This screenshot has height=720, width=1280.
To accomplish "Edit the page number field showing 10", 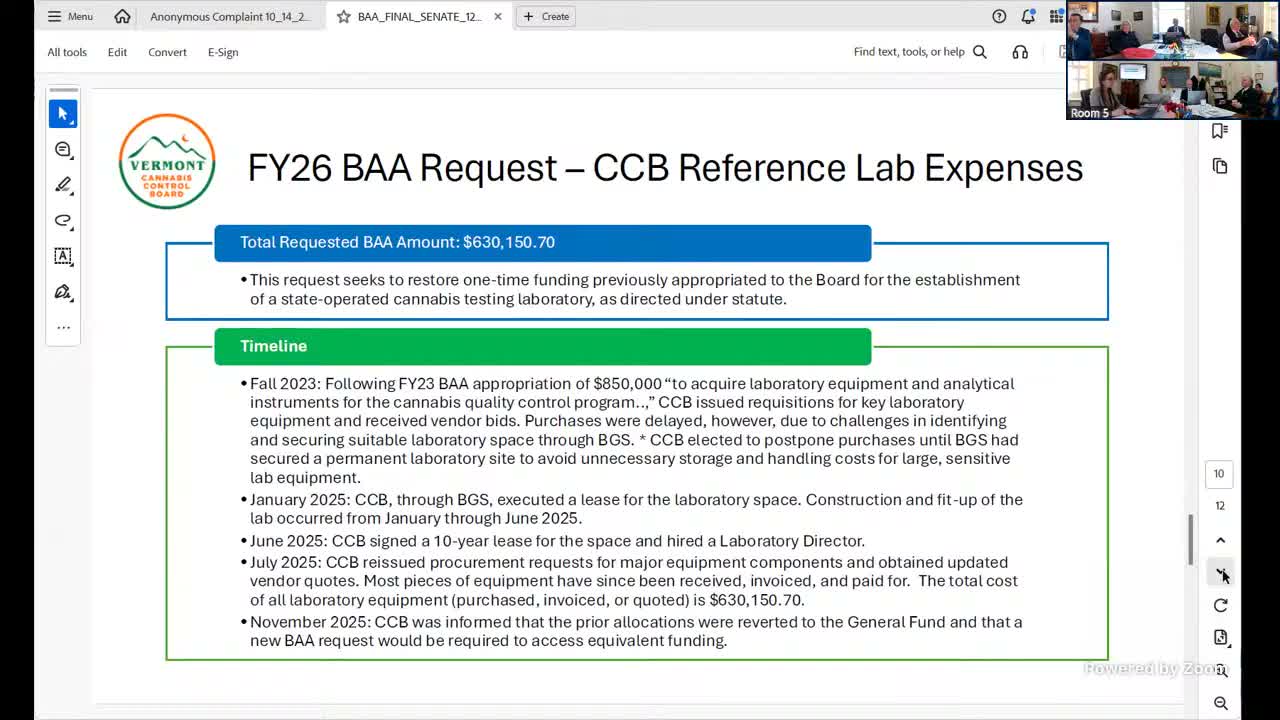I will coord(1219,473).
